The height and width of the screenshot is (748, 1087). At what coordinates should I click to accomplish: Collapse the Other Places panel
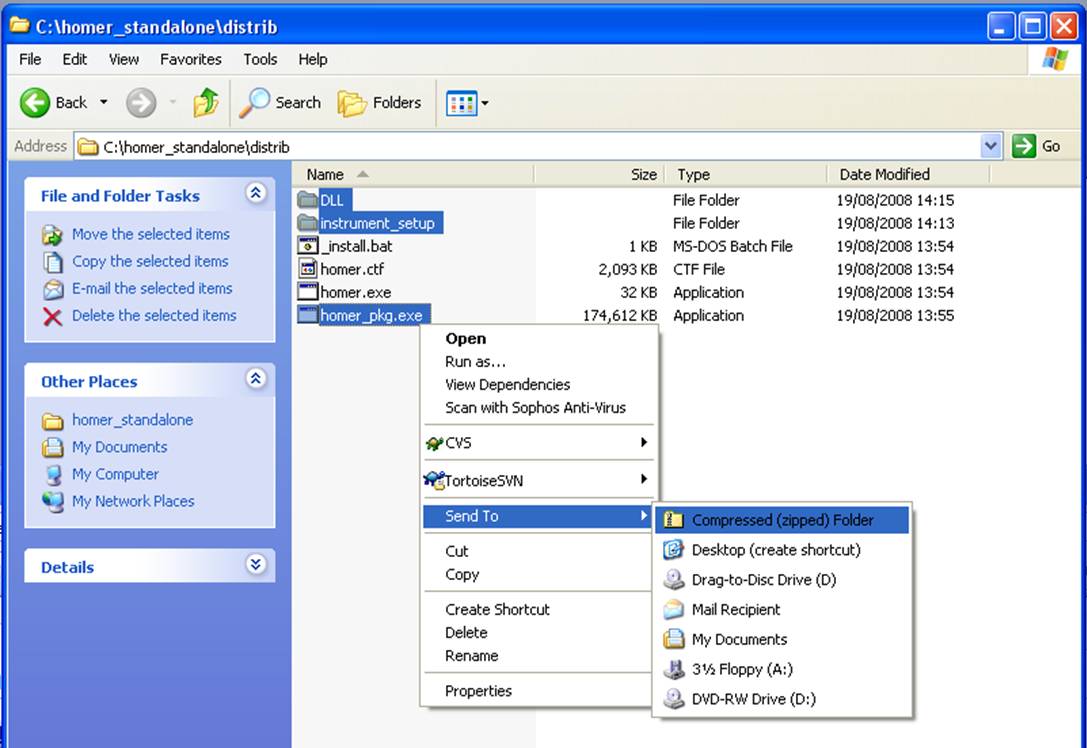256,379
